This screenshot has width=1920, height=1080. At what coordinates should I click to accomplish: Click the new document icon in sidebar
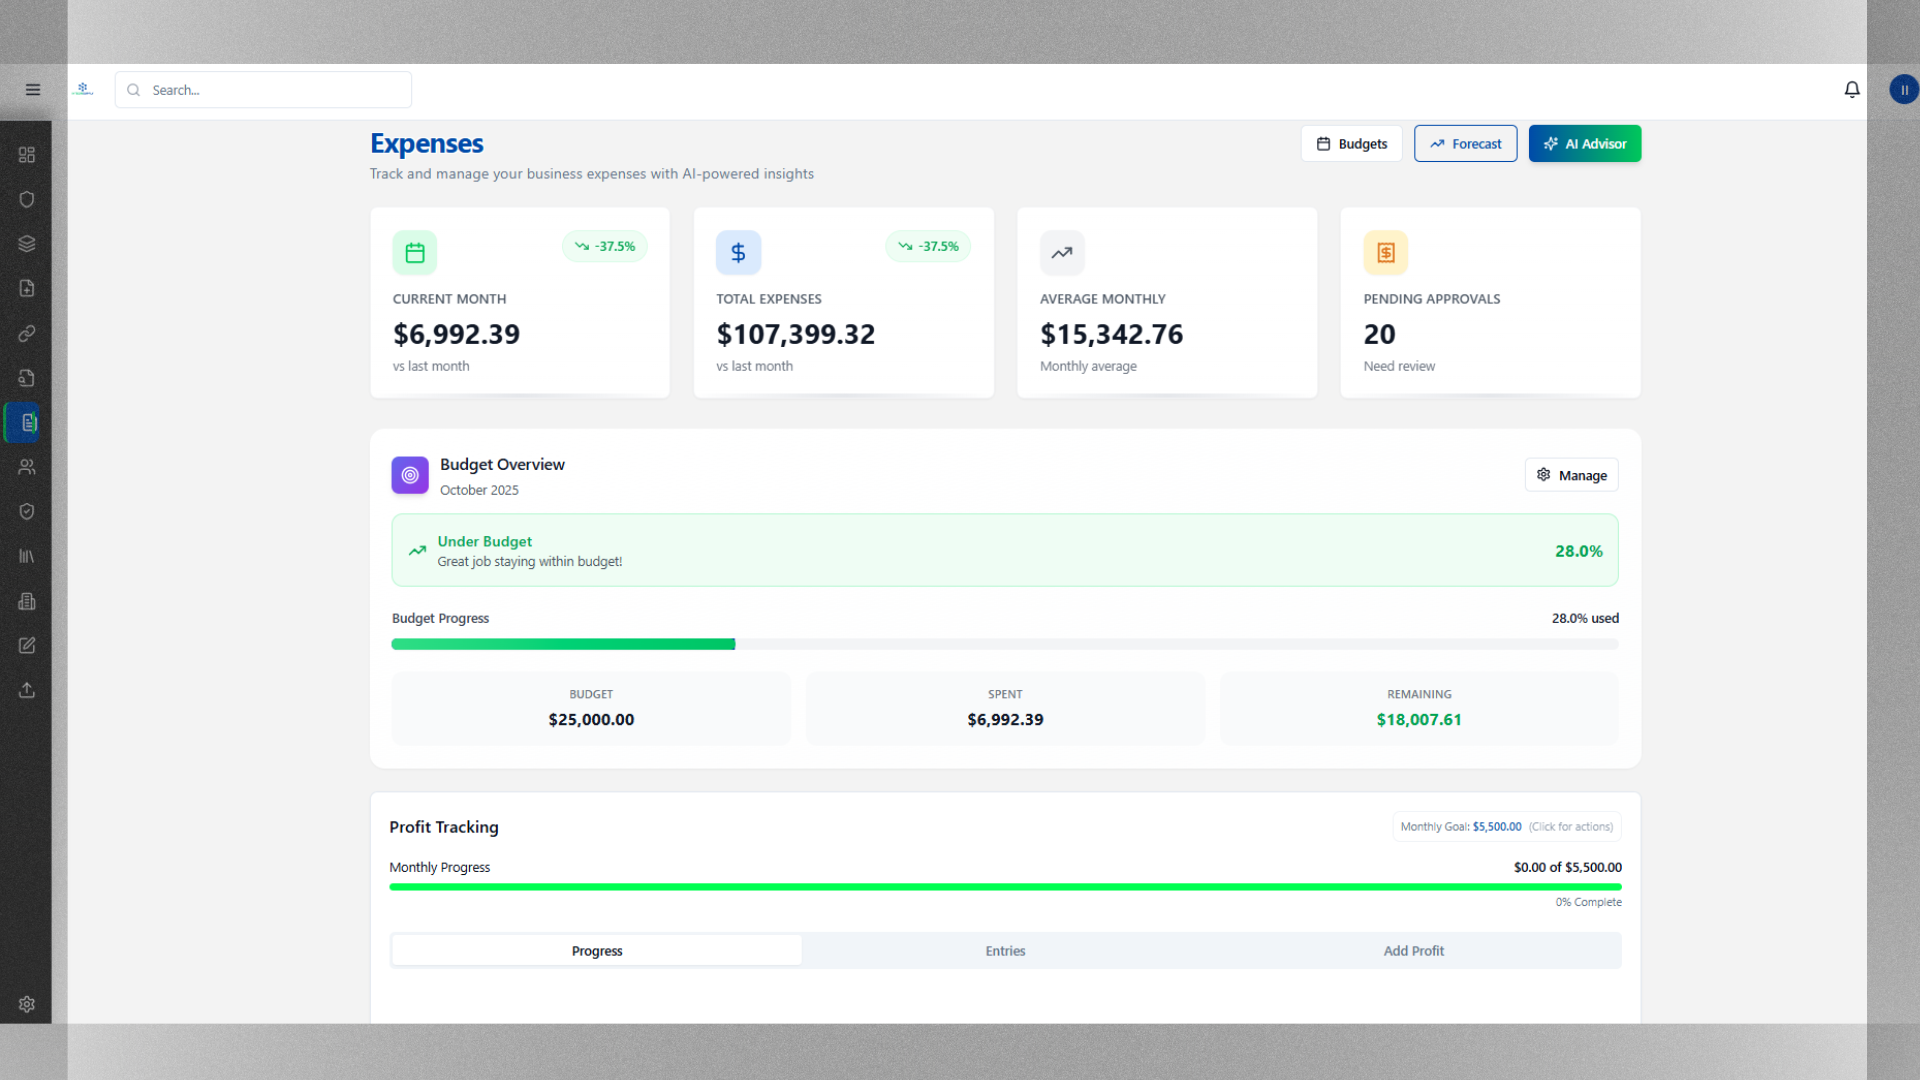pyautogui.click(x=27, y=288)
